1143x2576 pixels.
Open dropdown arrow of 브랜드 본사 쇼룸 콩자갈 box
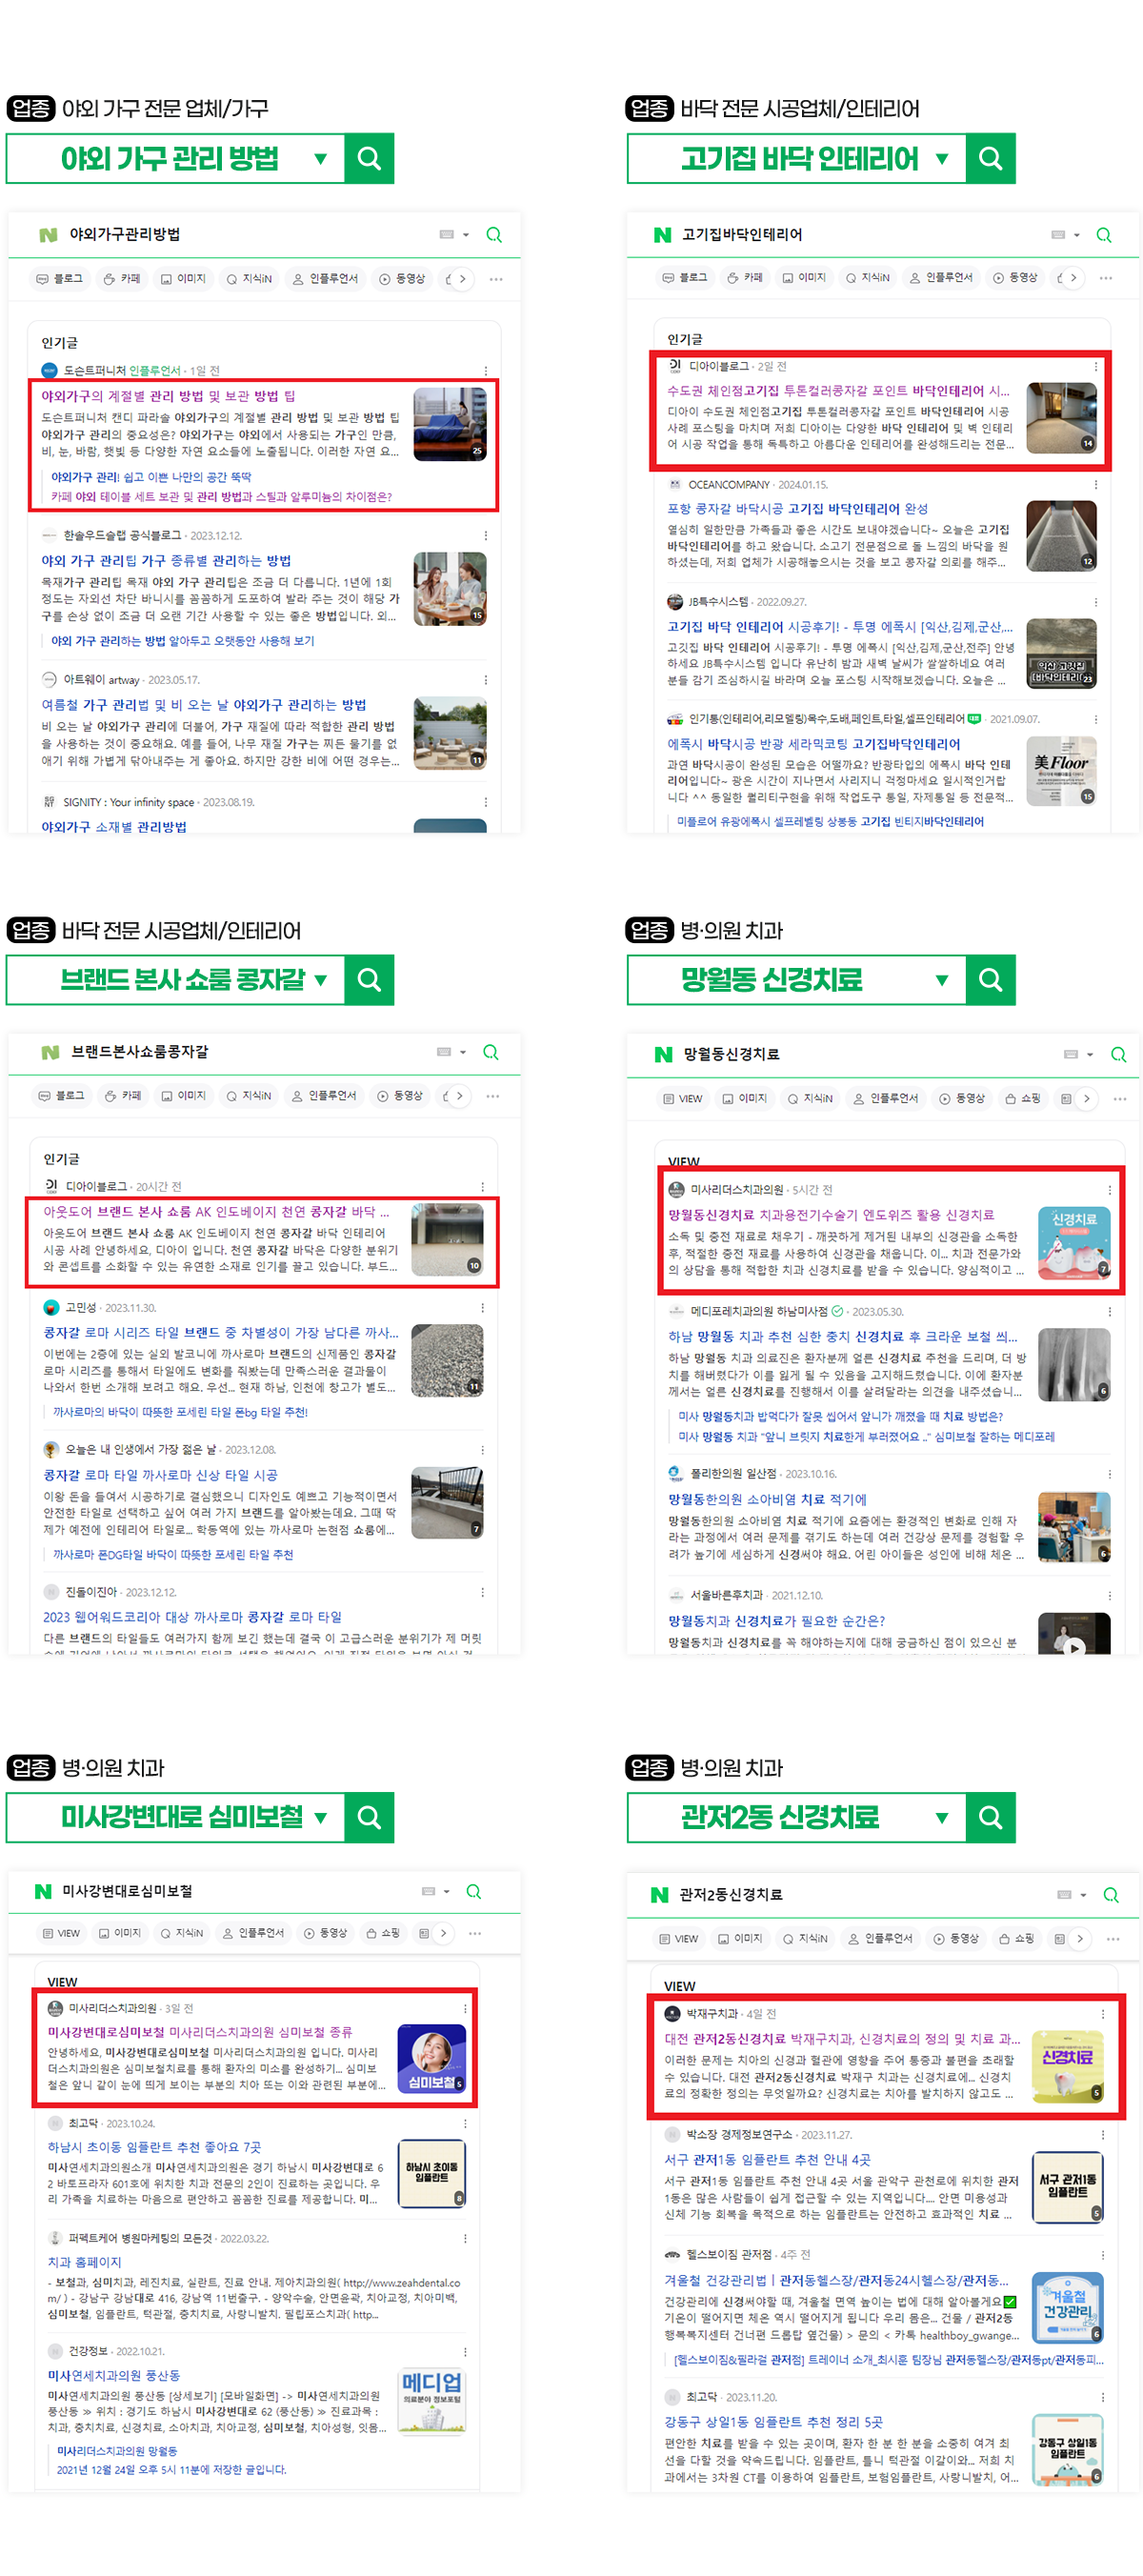(320, 980)
